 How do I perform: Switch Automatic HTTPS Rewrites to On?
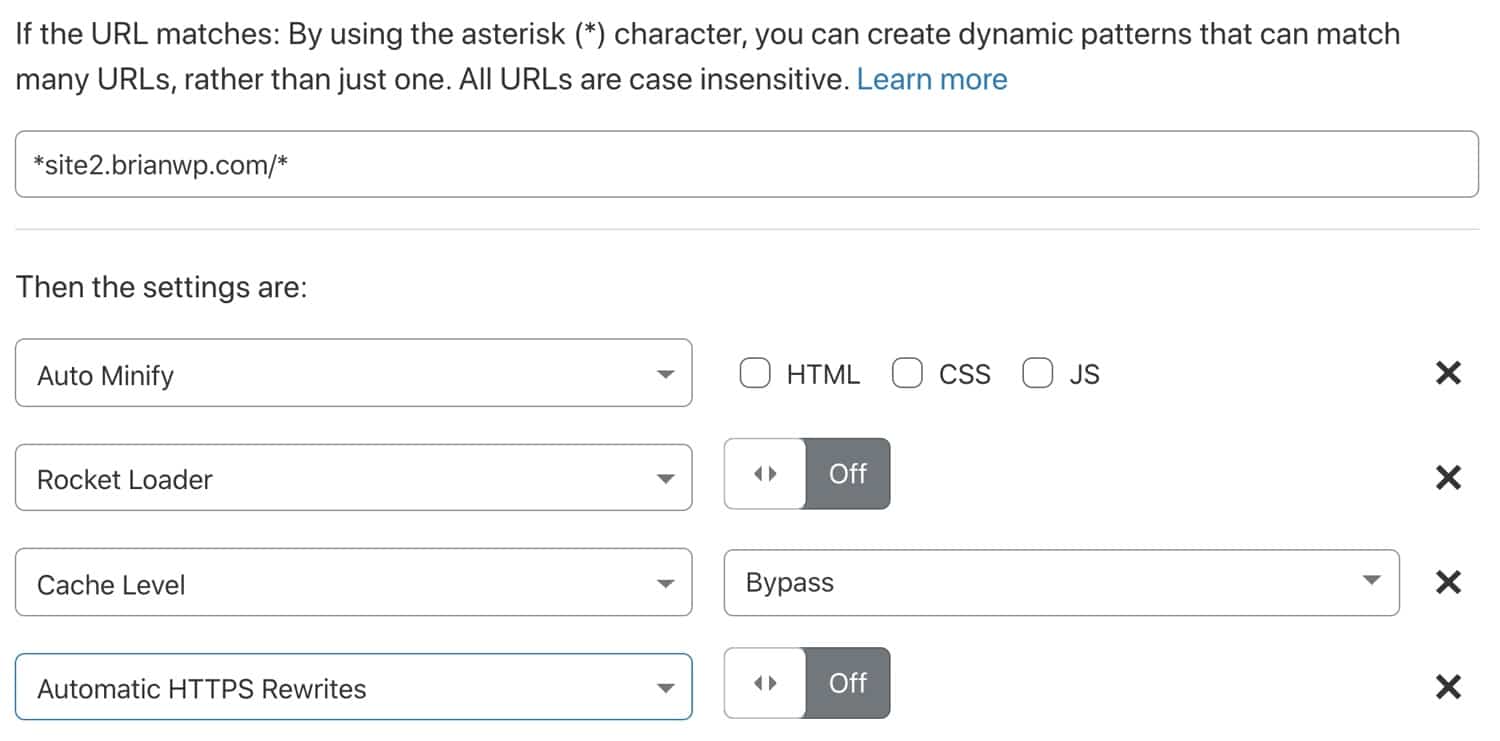pos(846,683)
